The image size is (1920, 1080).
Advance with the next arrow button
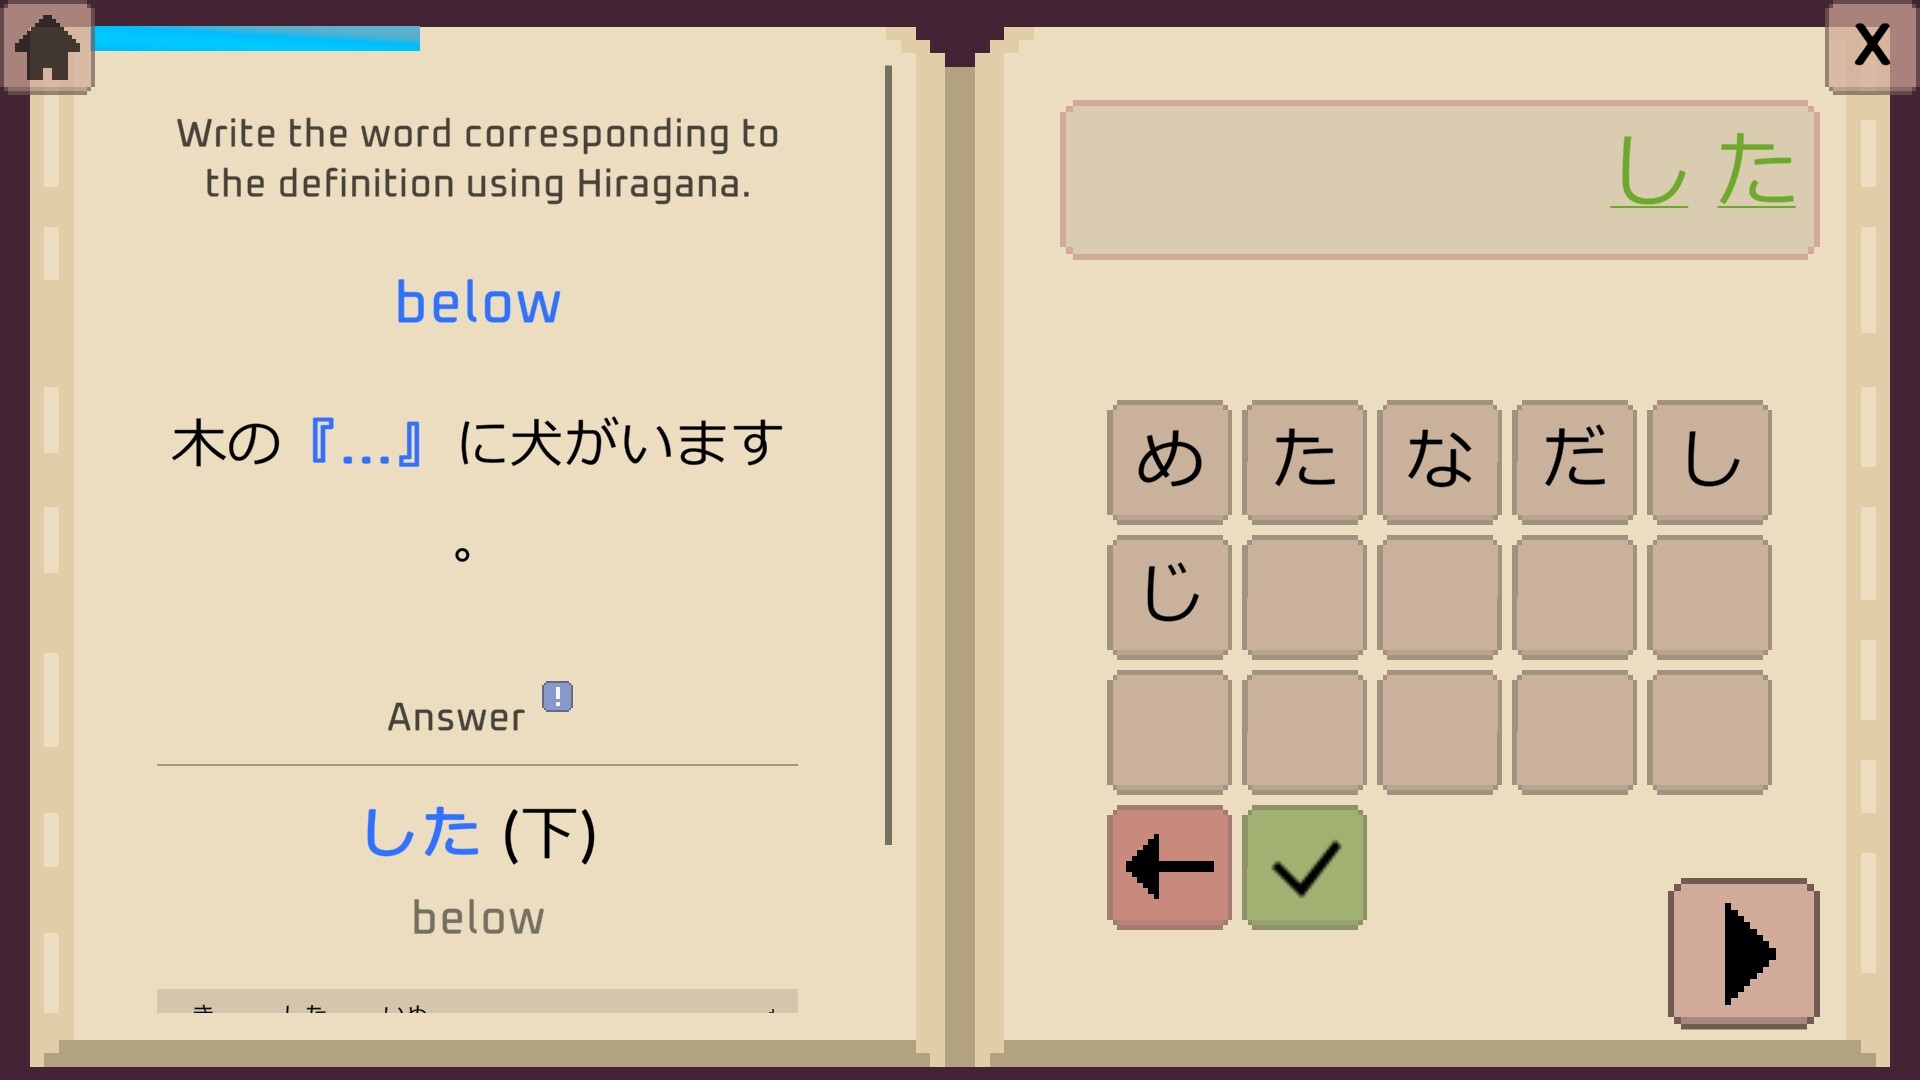(1743, 953)
